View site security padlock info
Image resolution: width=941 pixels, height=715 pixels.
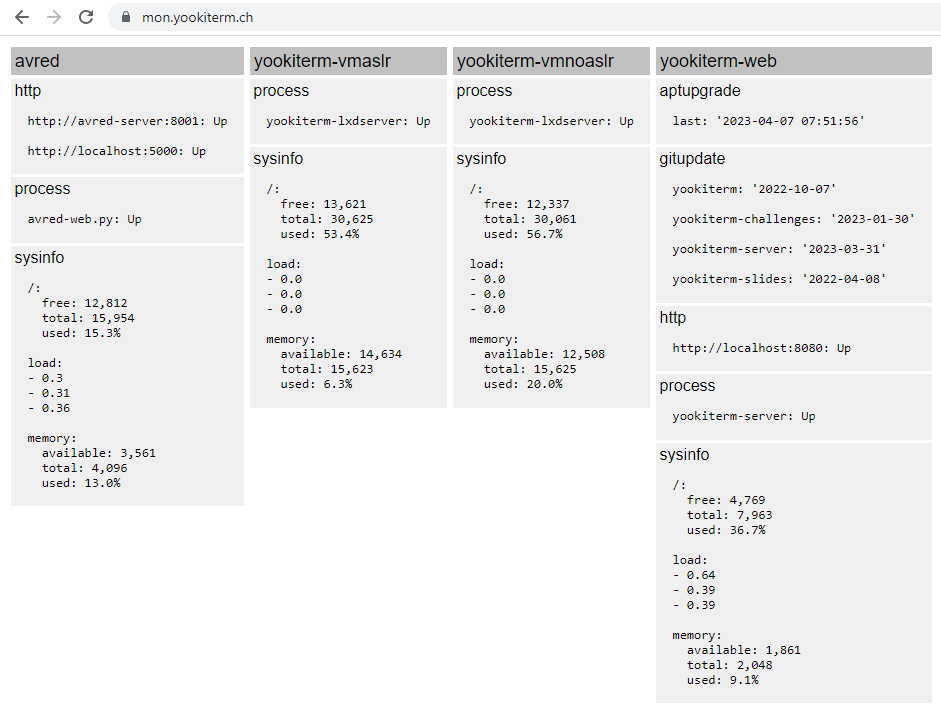126,17
